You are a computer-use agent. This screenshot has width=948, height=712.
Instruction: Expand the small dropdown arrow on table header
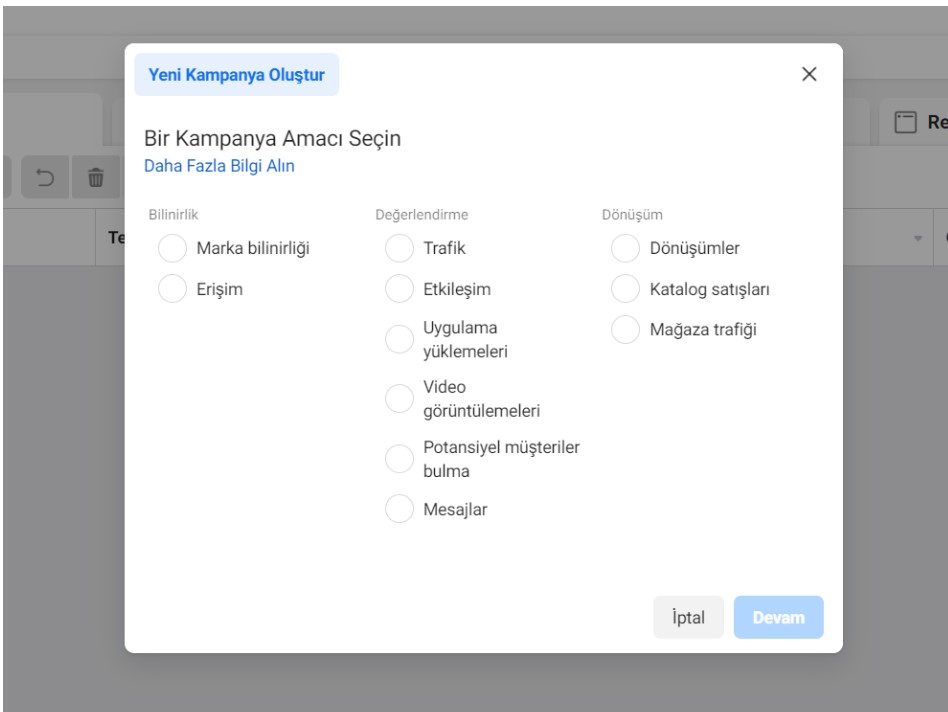tap(918, 238)
